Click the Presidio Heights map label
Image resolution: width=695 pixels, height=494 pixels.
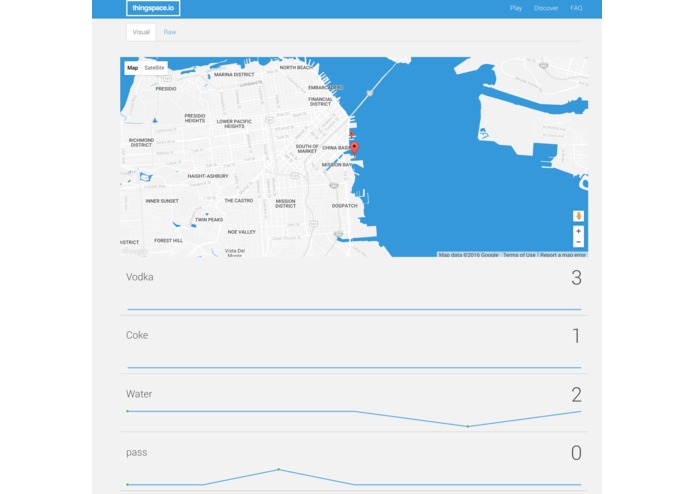coord(195,118)
